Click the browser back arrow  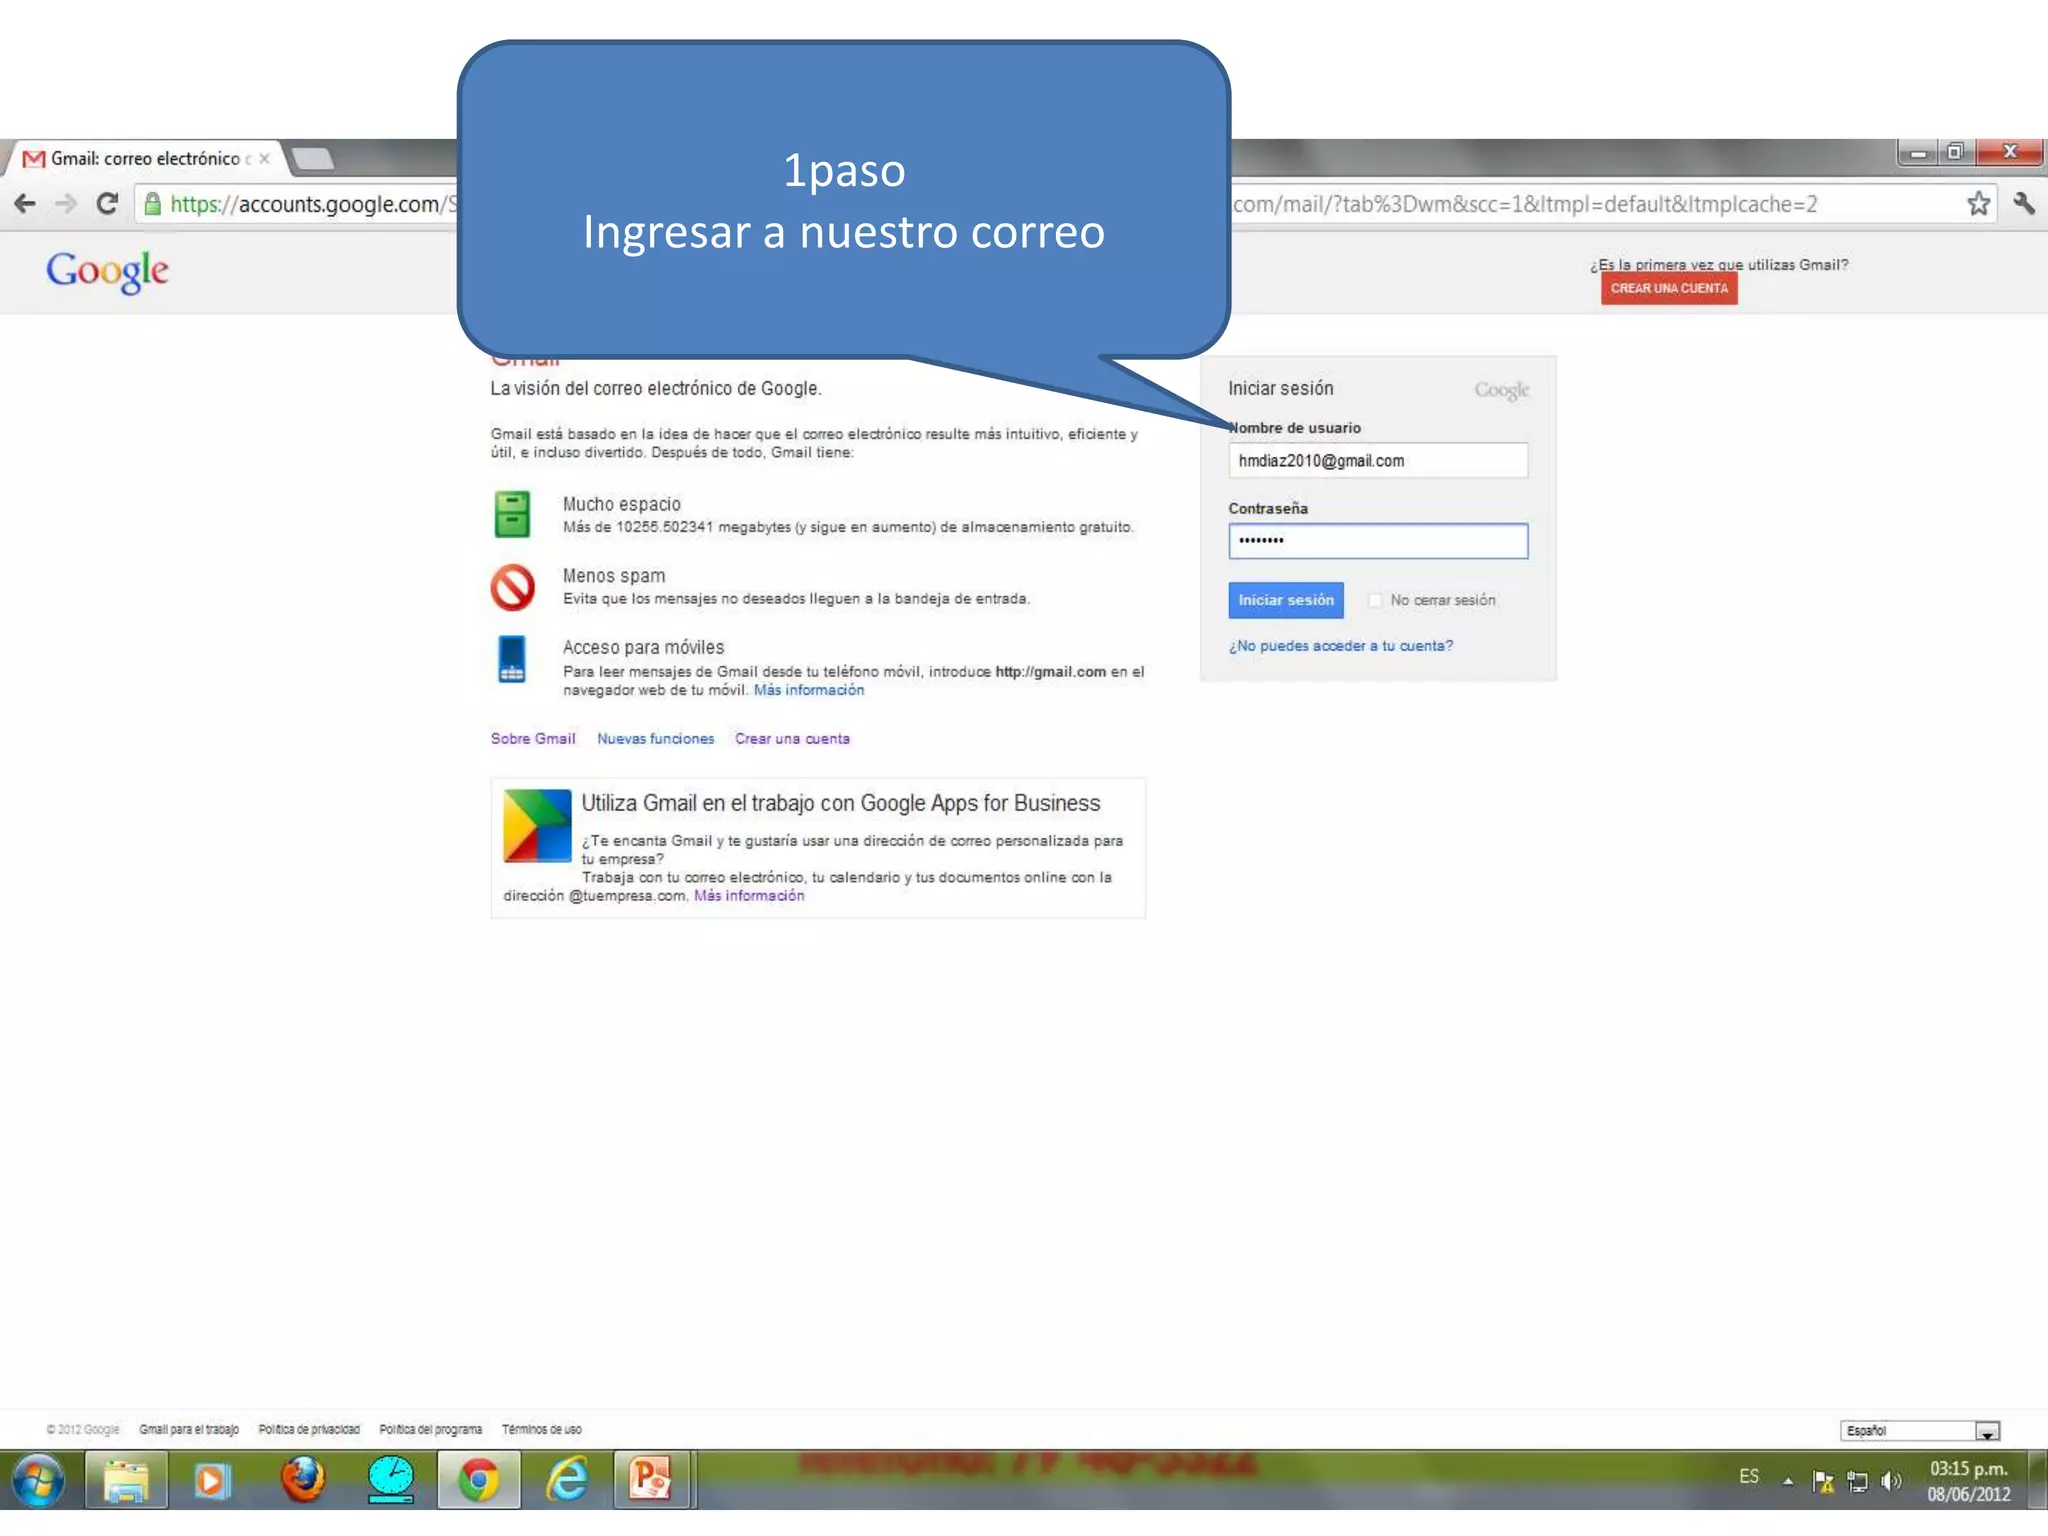pos(25,204)
